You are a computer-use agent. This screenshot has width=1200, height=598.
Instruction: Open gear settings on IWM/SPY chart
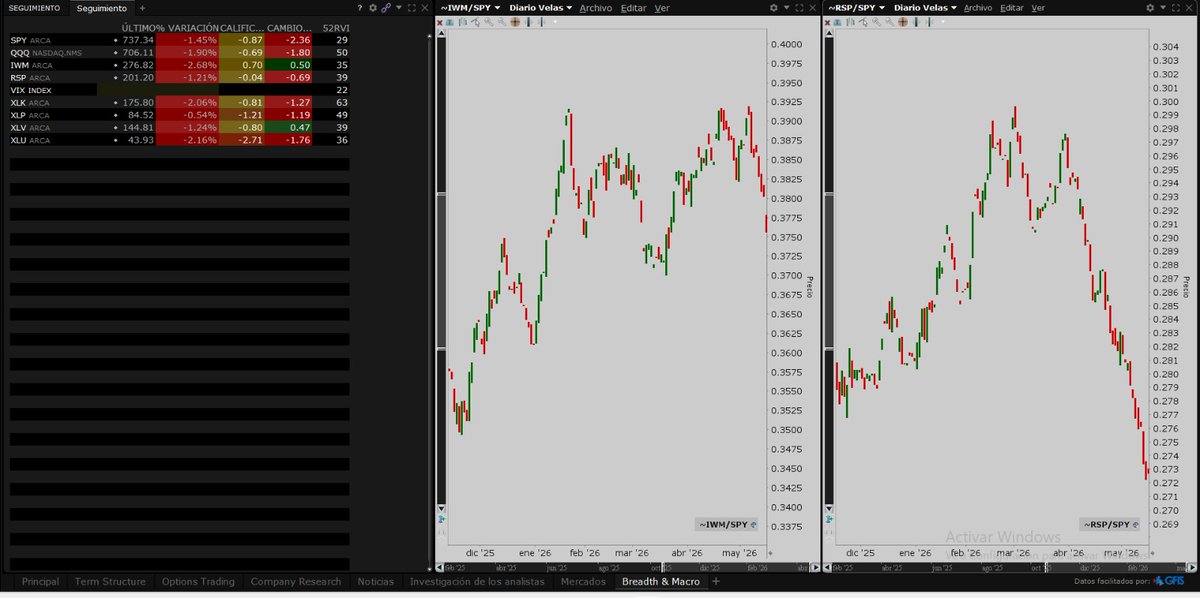773,7
